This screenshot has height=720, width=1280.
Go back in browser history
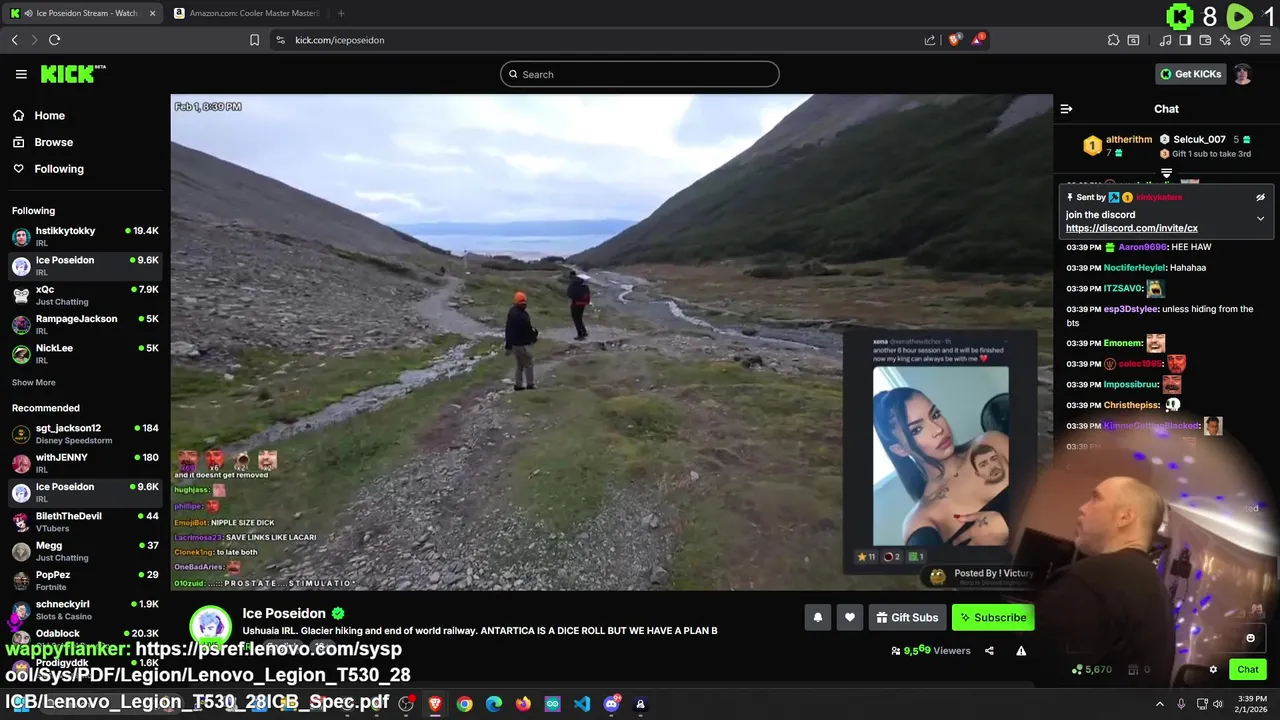click(x=14, y=40)
